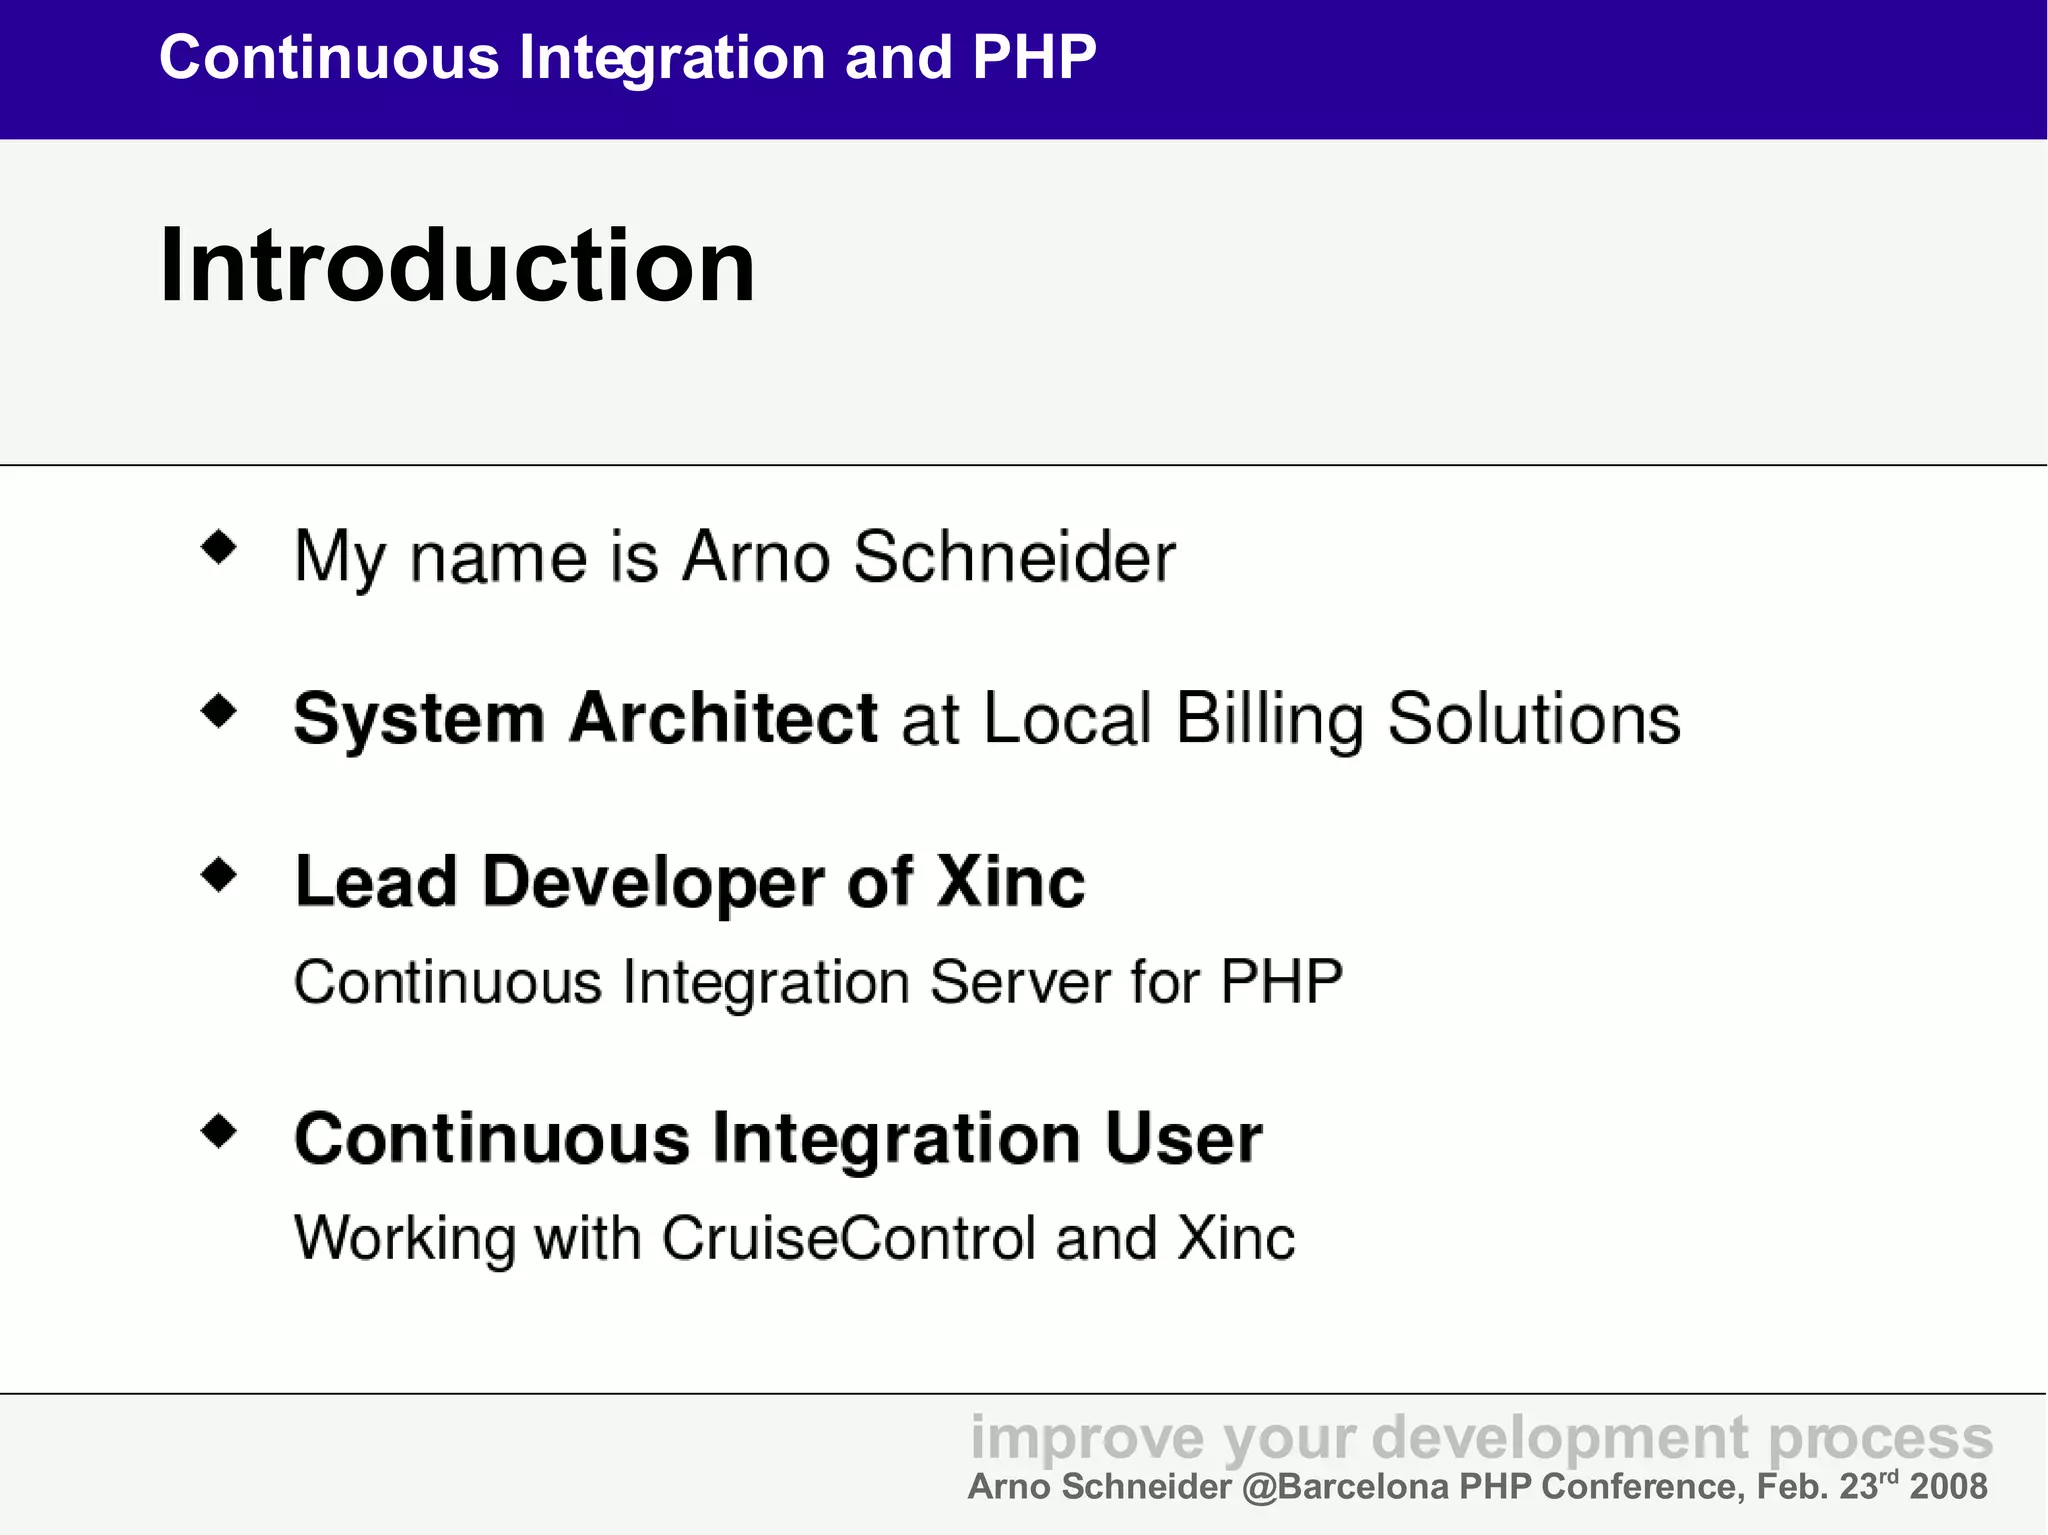Click the word 'CruiseControl' in the slide

[x=849, y=1239]
